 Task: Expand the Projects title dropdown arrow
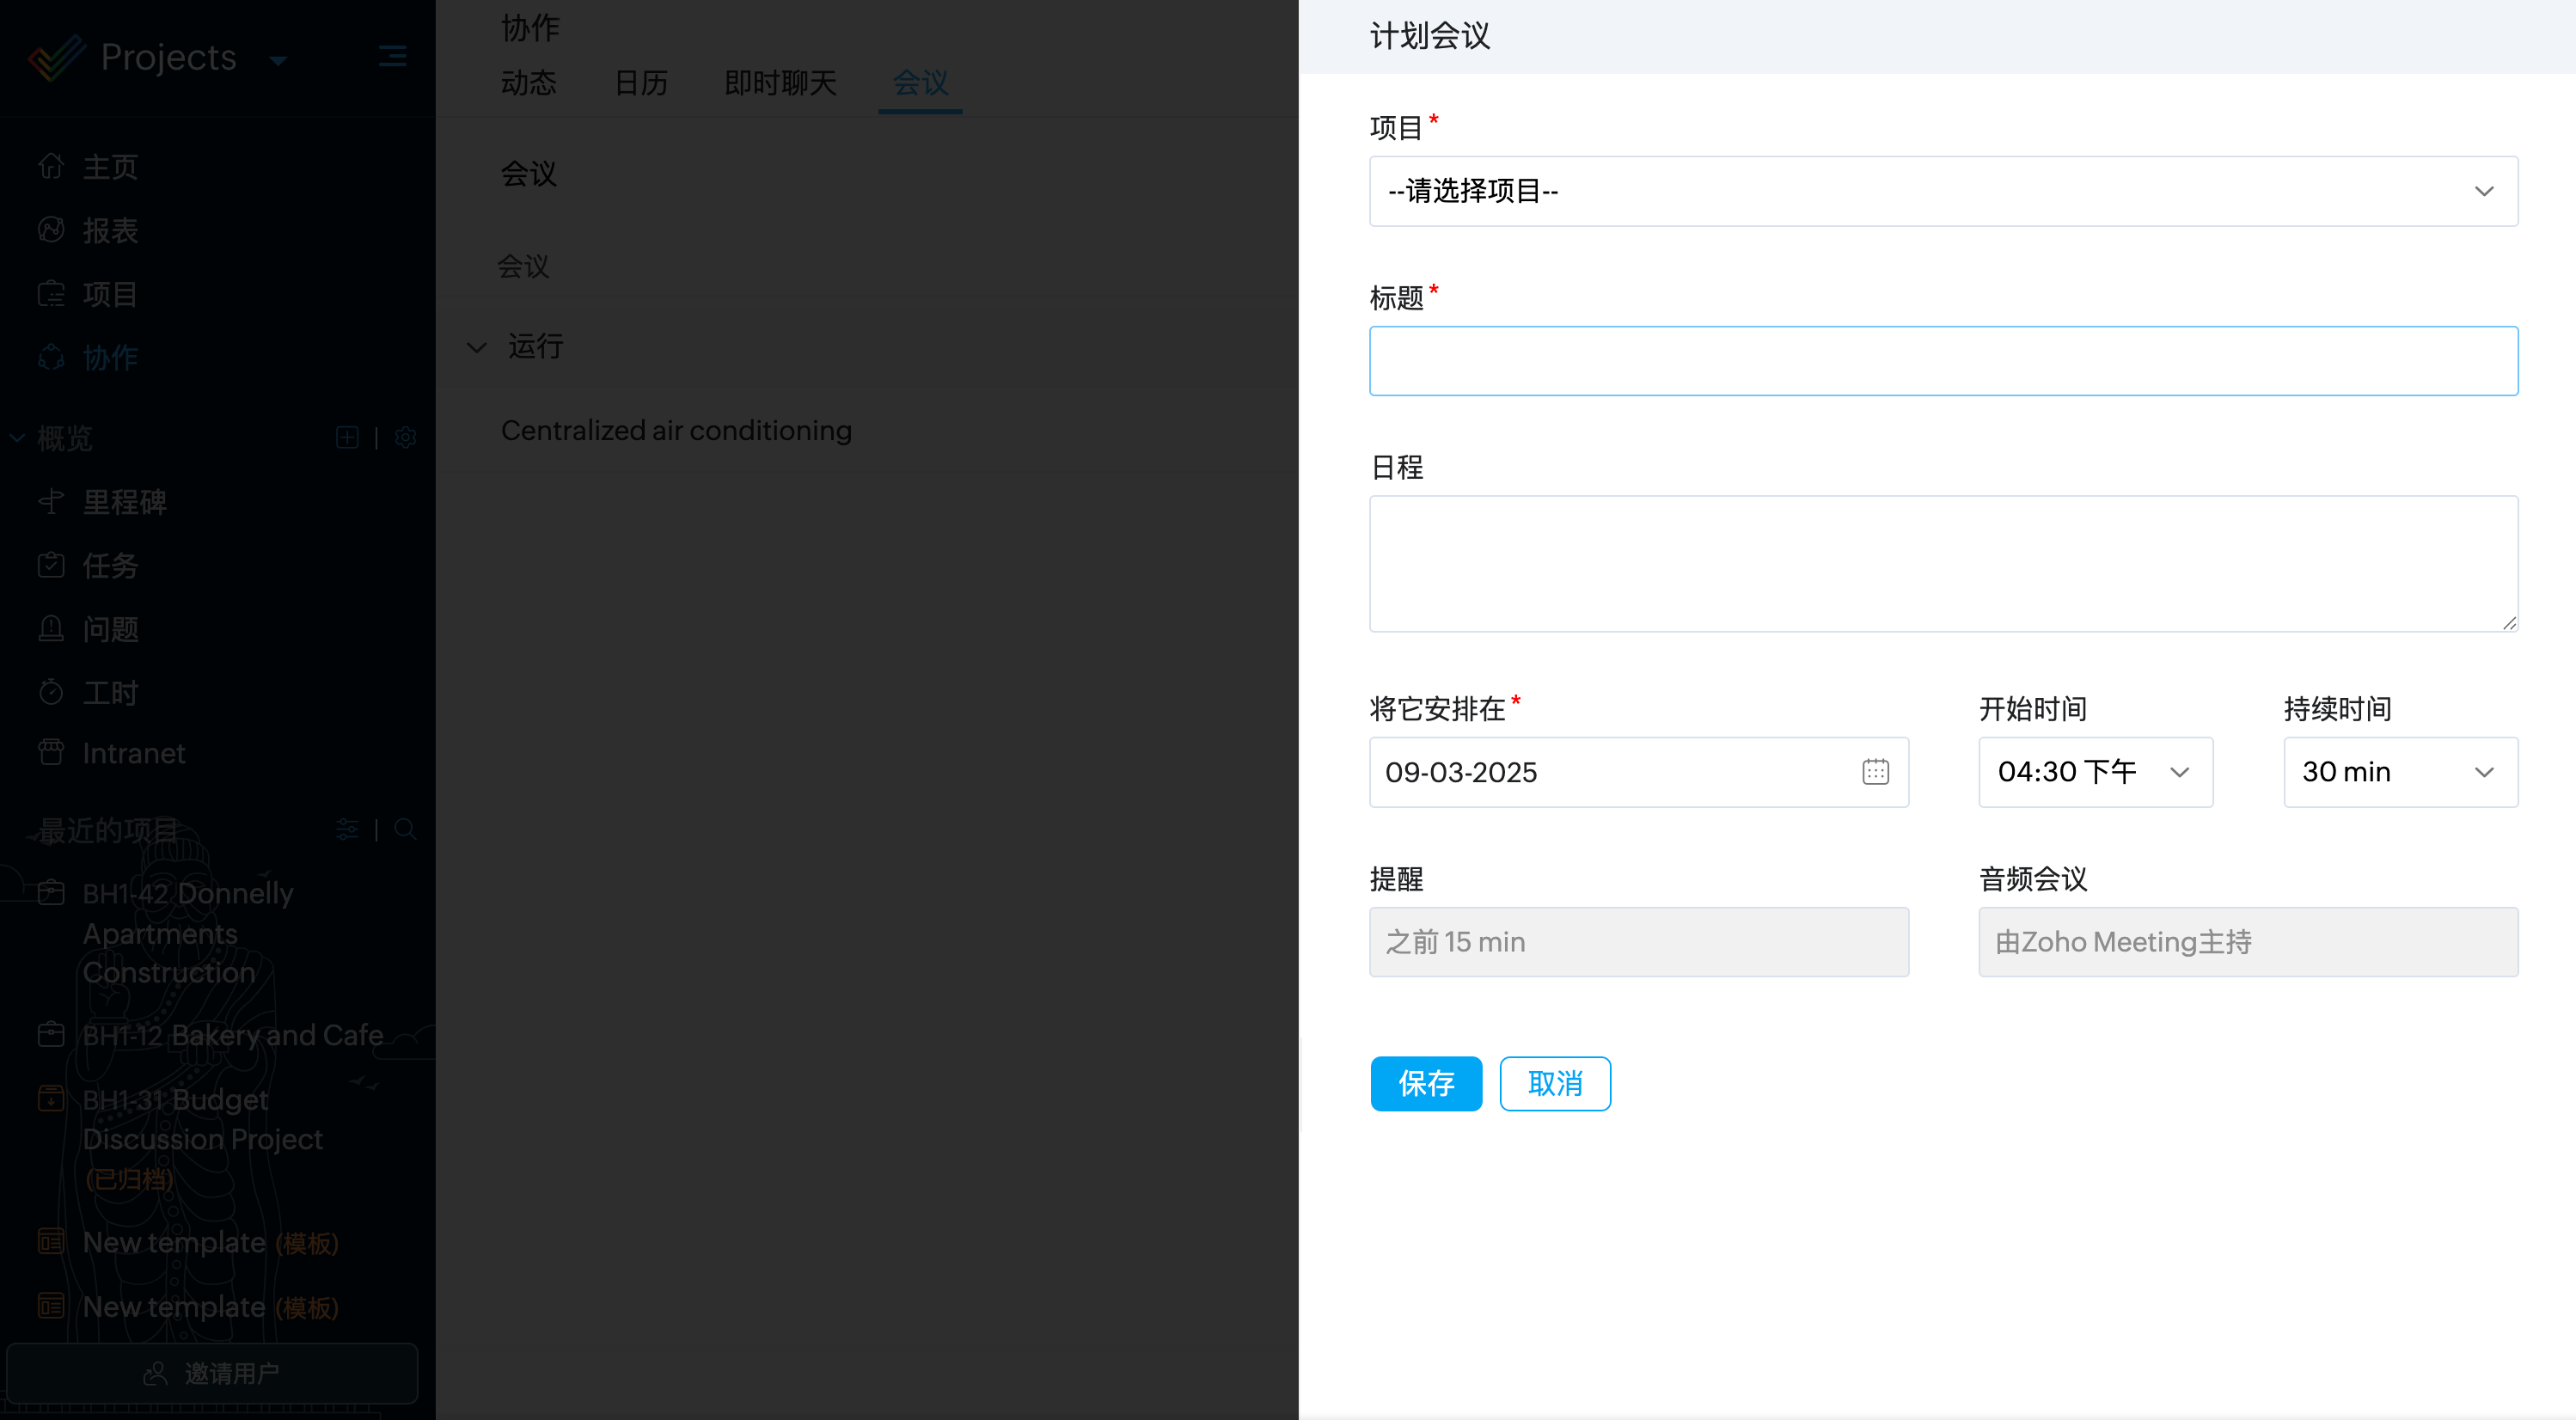click(x=279, y=61)
